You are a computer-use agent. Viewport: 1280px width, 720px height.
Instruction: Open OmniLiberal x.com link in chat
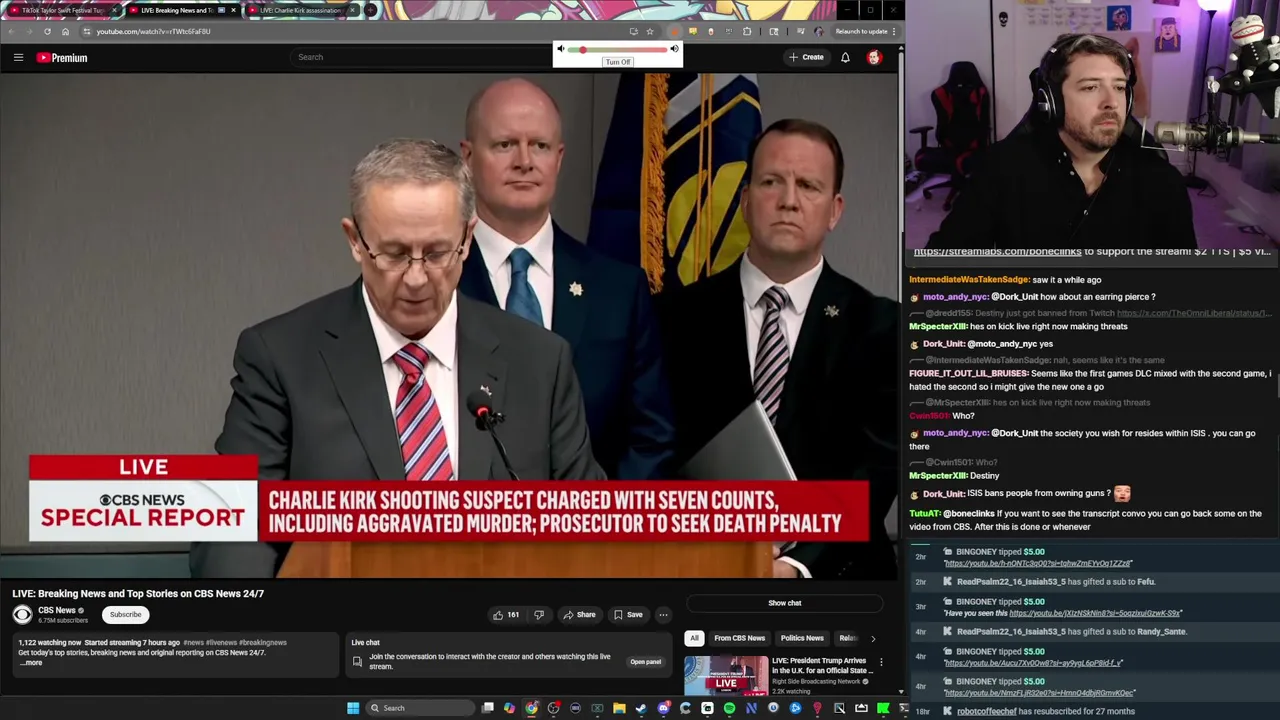click(1193, 313)
